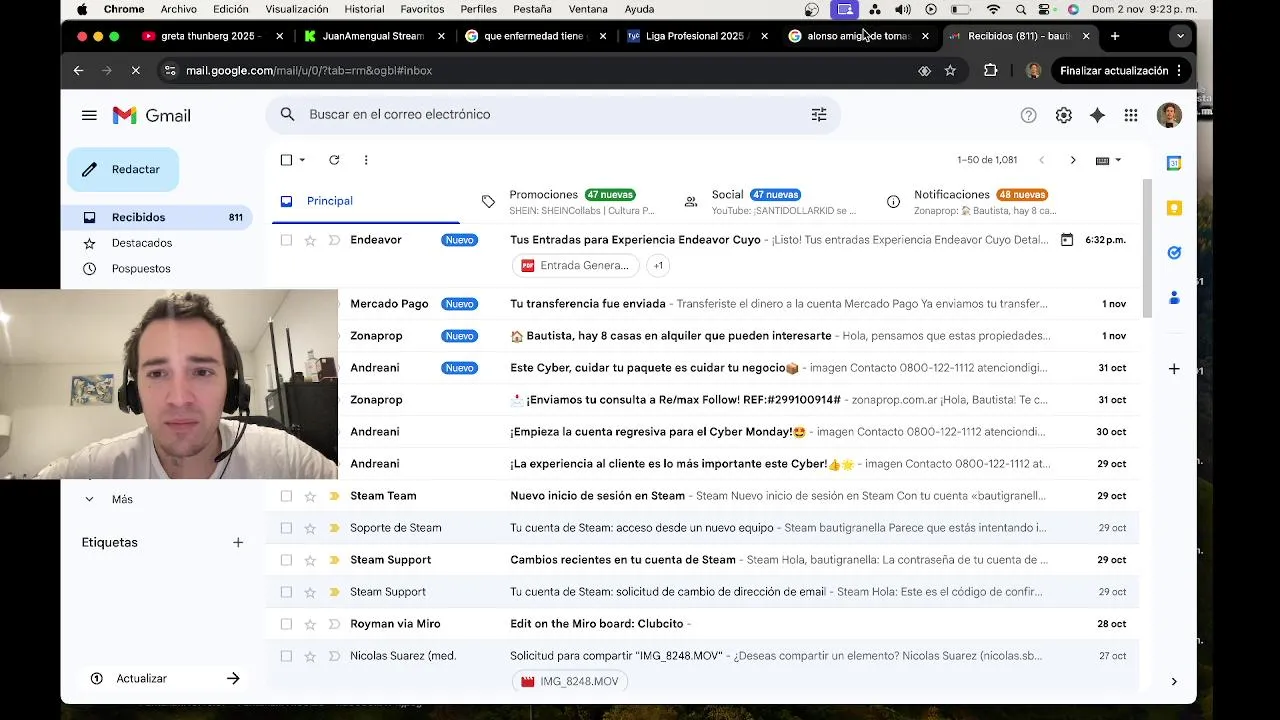Open Chrome extensions puzzle icon

tap(990, 71)
